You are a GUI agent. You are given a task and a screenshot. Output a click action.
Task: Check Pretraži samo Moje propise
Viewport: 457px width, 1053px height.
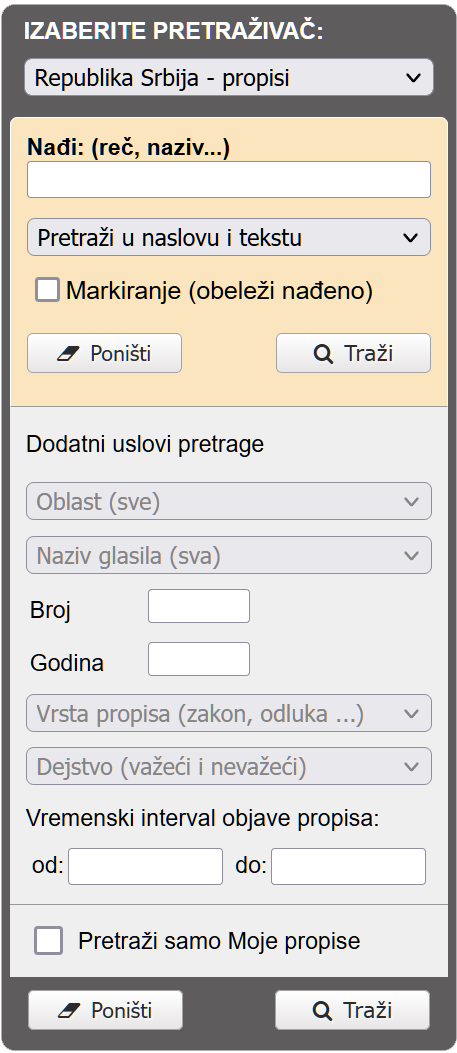48,940
